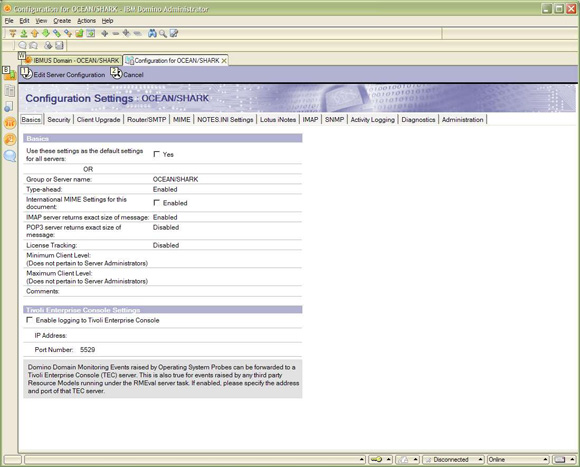The height and width of the screenshot is (467, 580).
Task: Click the first plus expand toolbar icon
Action: (x=105, y=34)
